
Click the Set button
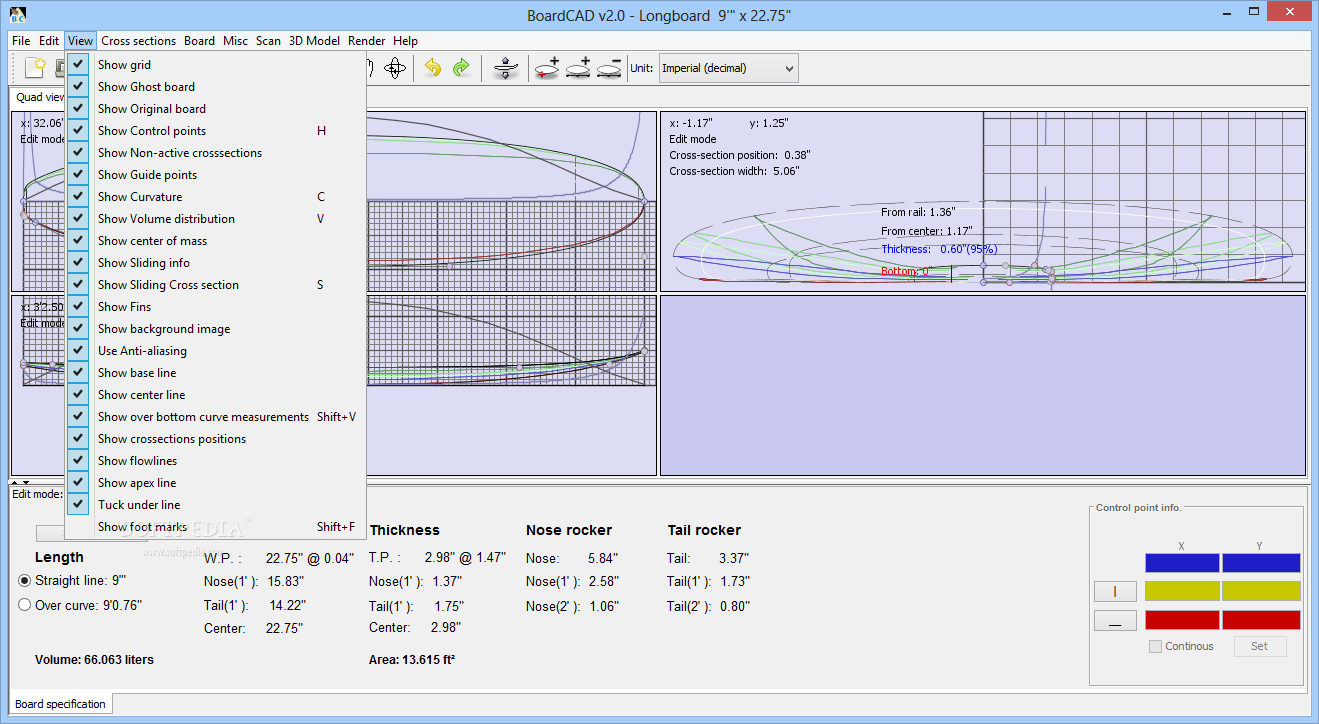[1259, 646]
